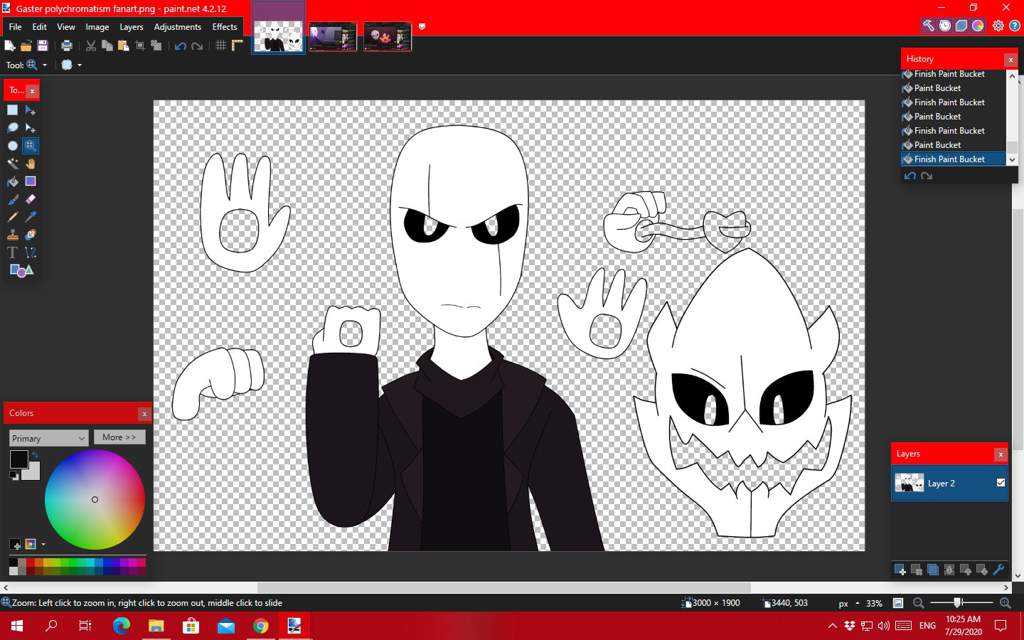The height and width of the screenshot is (640, 1024).
Task: Open the File menu
Action: [x=15, y=27]
